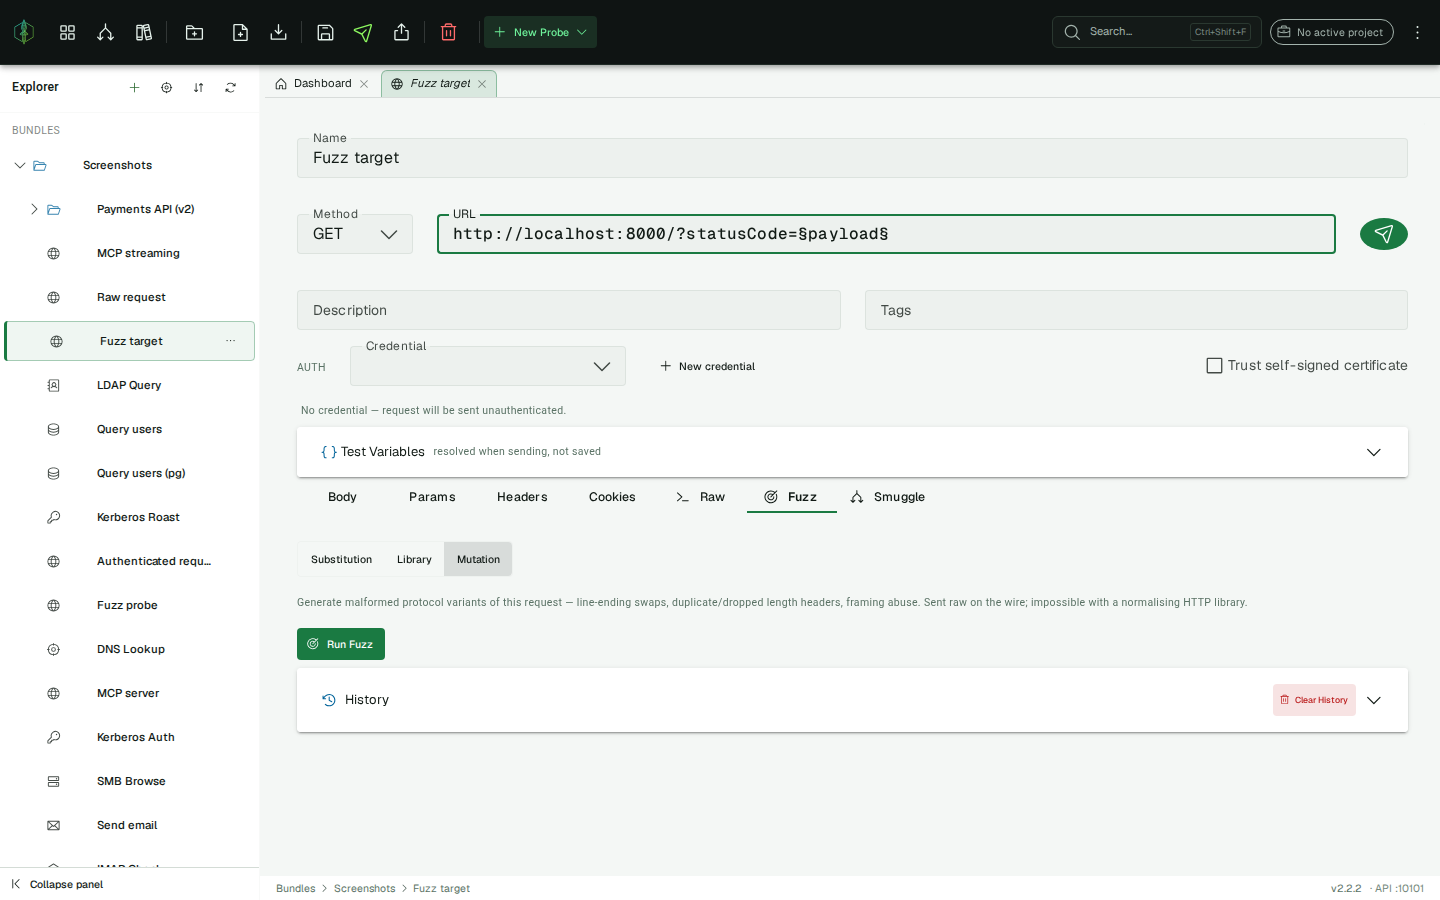This screenshot has height=900, width=1440.
Task: Click the Explorer add plus icon
Action: click(x=134, y=87)
